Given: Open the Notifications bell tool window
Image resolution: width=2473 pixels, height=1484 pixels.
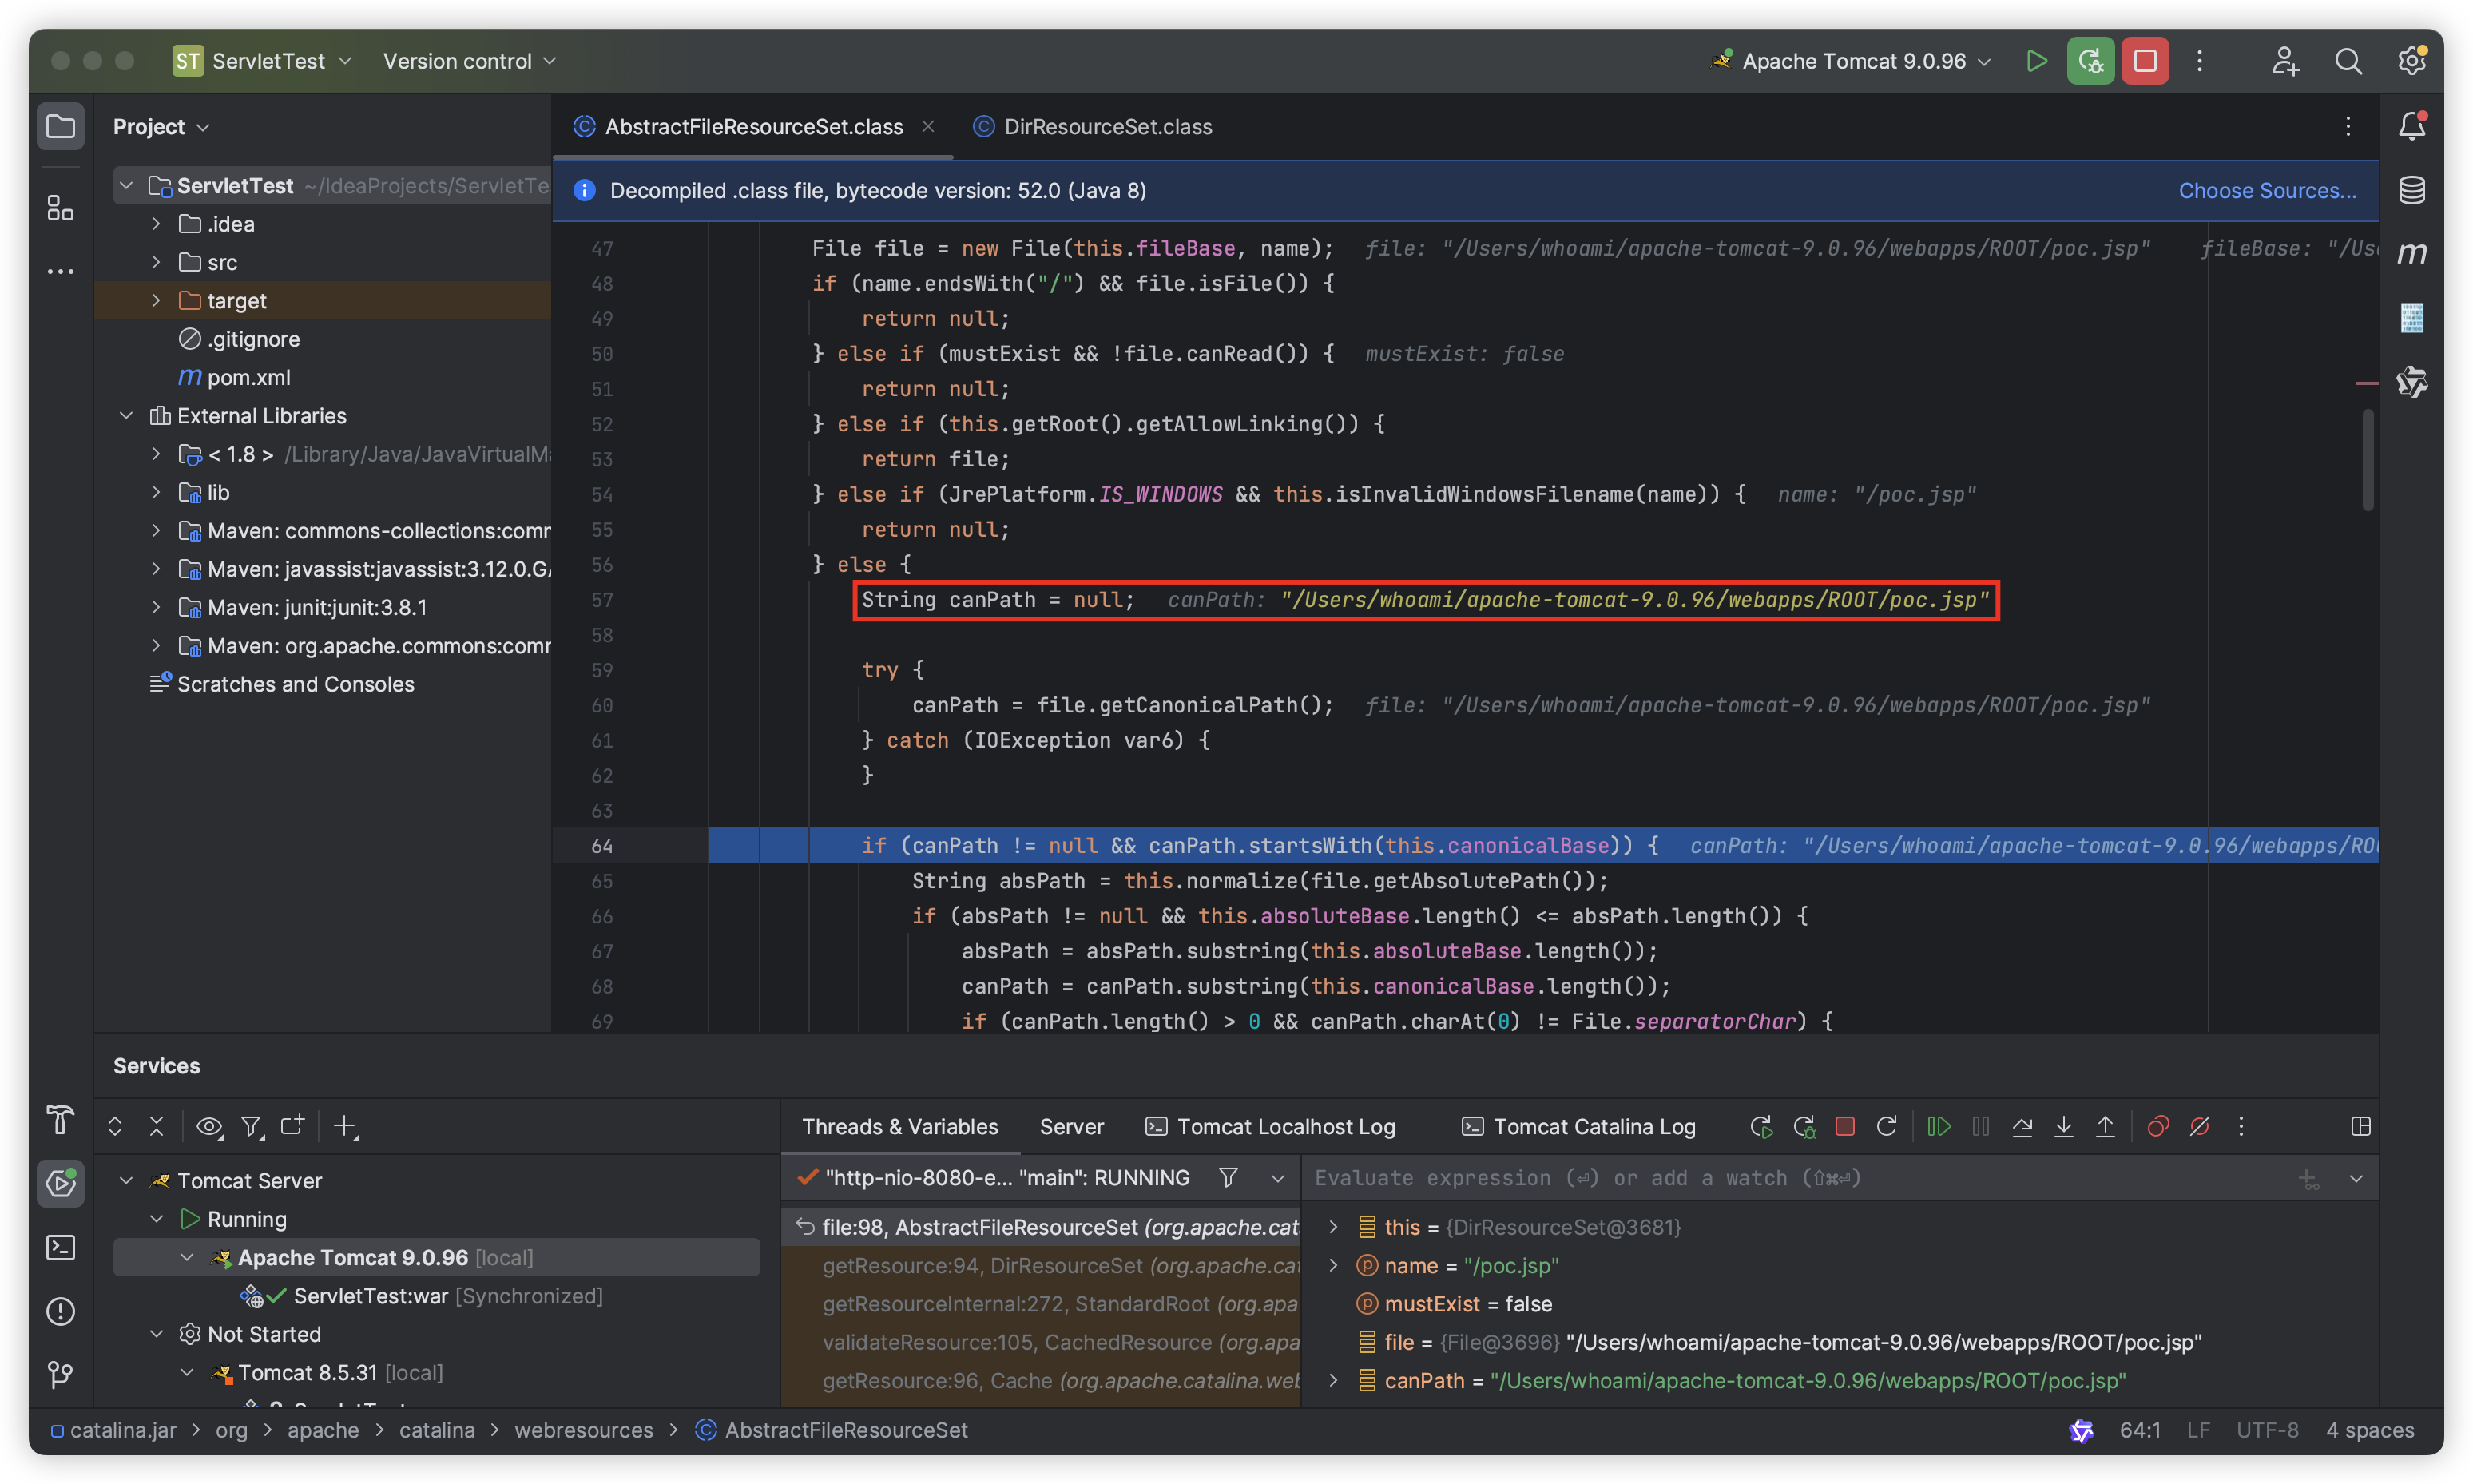Looking at the screenshot, I should tap(2412, 126).
